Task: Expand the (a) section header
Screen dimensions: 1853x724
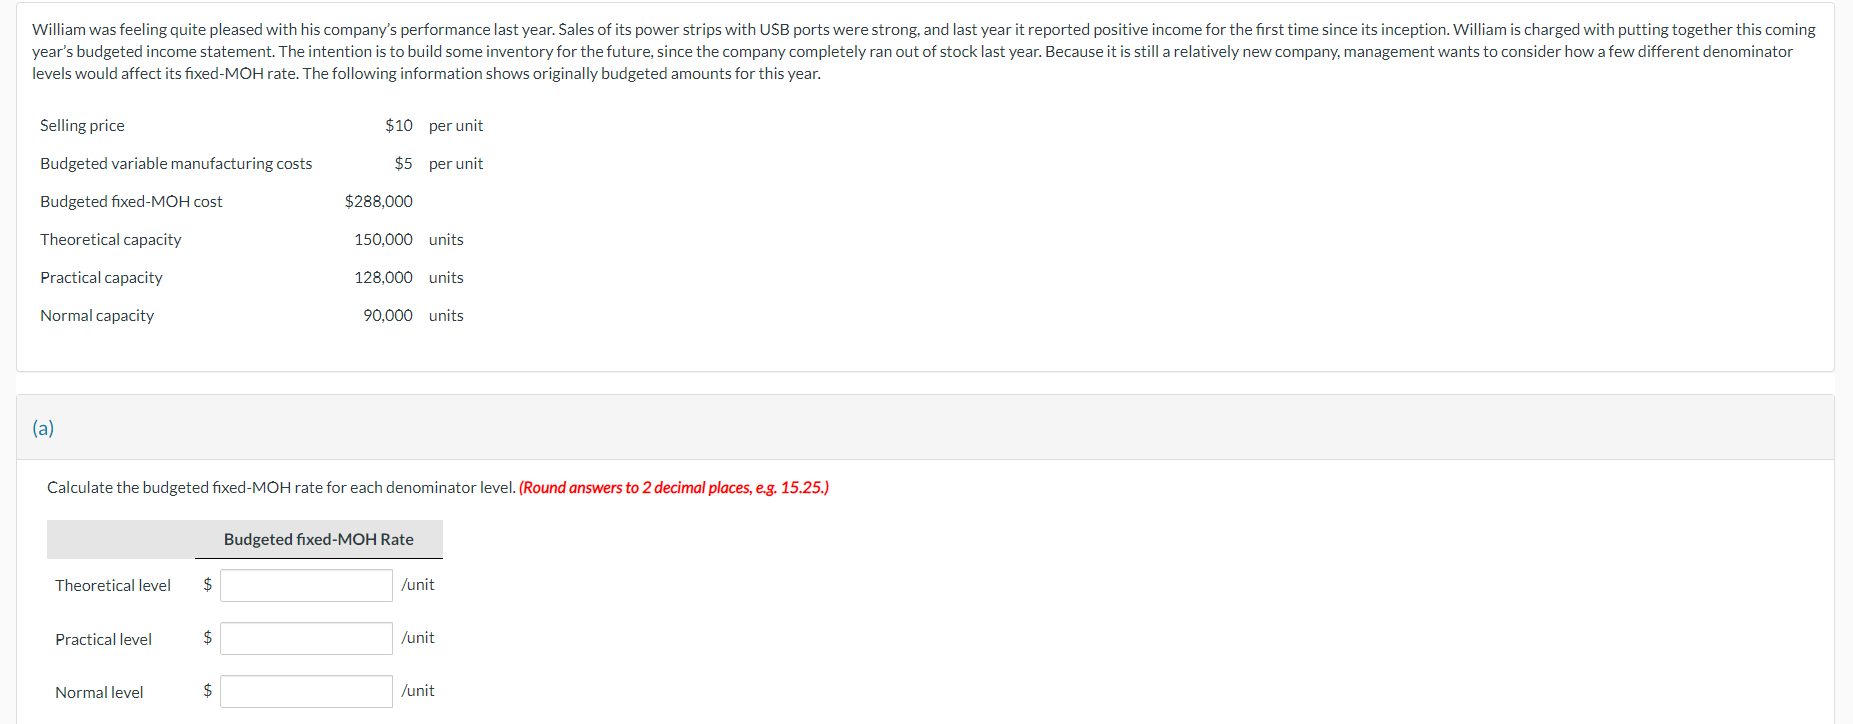Action: pos(44,428)
